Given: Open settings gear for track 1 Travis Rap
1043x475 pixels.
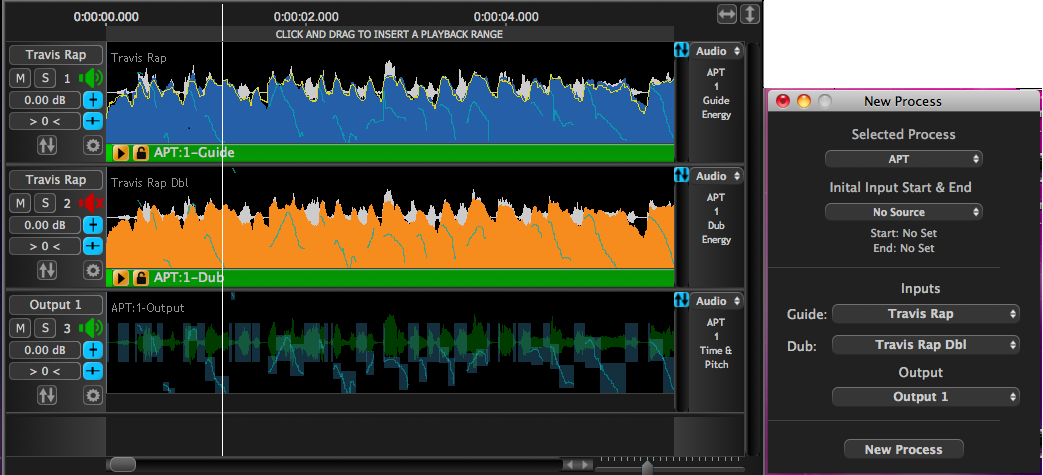Looking at the screenshot, I should point(93,145).
